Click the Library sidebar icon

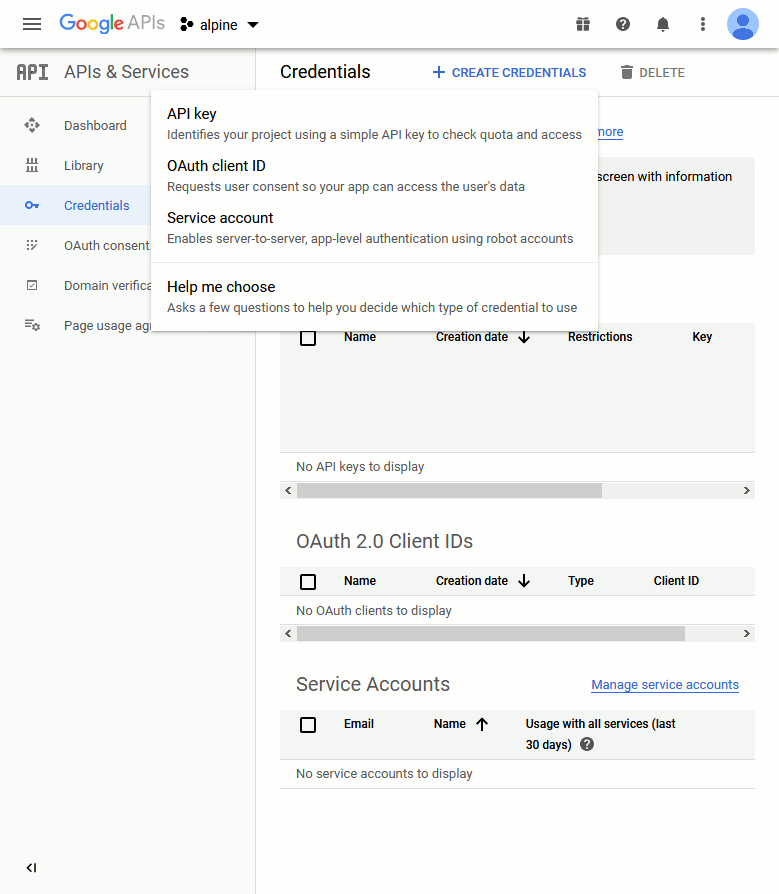32,165
